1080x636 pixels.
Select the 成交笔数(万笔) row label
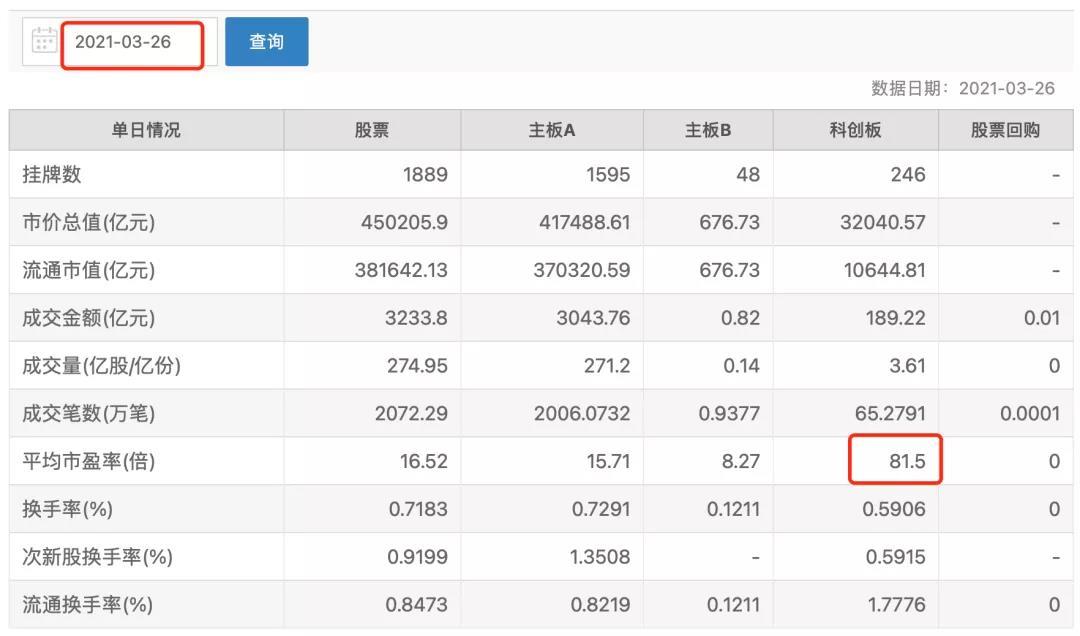[x=89, y=414]
